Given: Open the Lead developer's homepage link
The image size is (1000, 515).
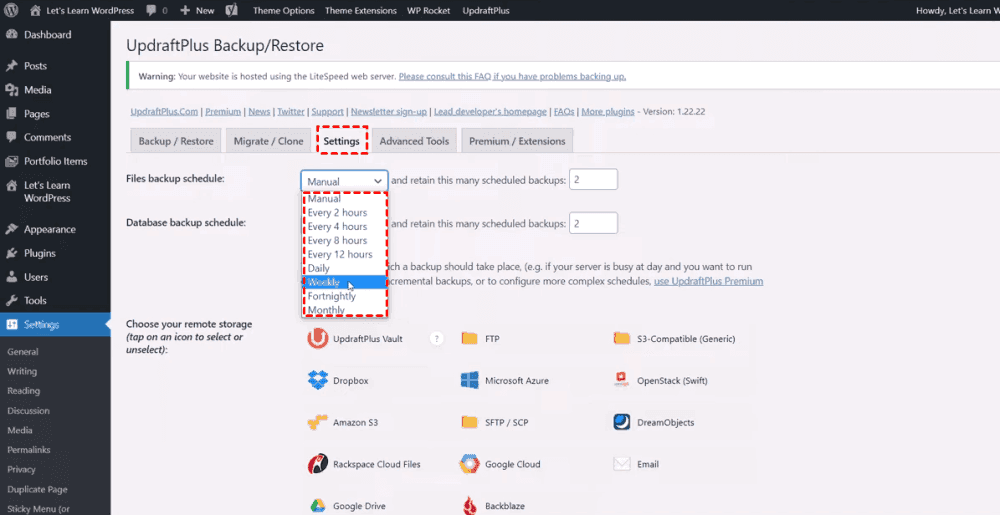Looking at the screenshot, I should 490,112.
